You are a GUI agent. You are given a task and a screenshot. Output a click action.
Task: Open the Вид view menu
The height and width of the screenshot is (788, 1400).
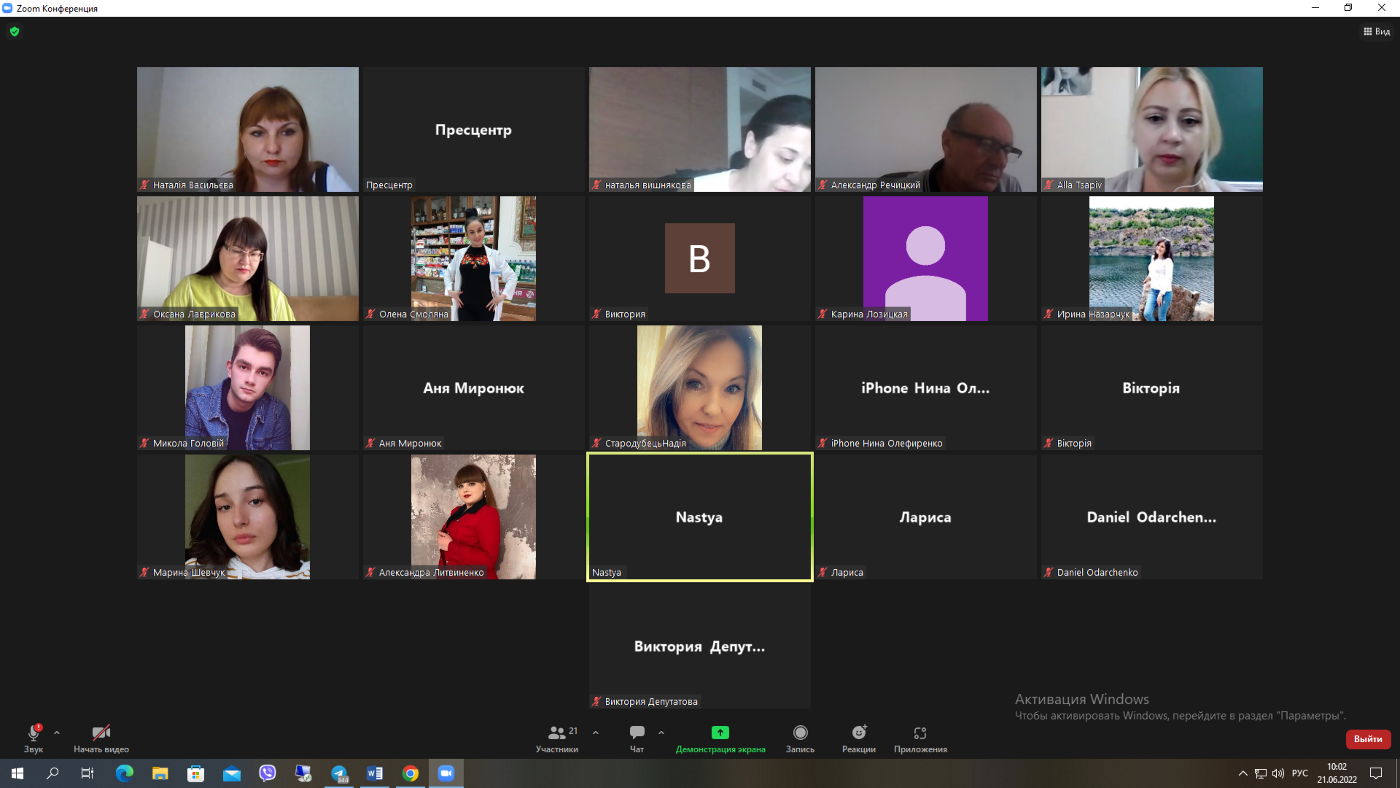tap(1377, 32)
